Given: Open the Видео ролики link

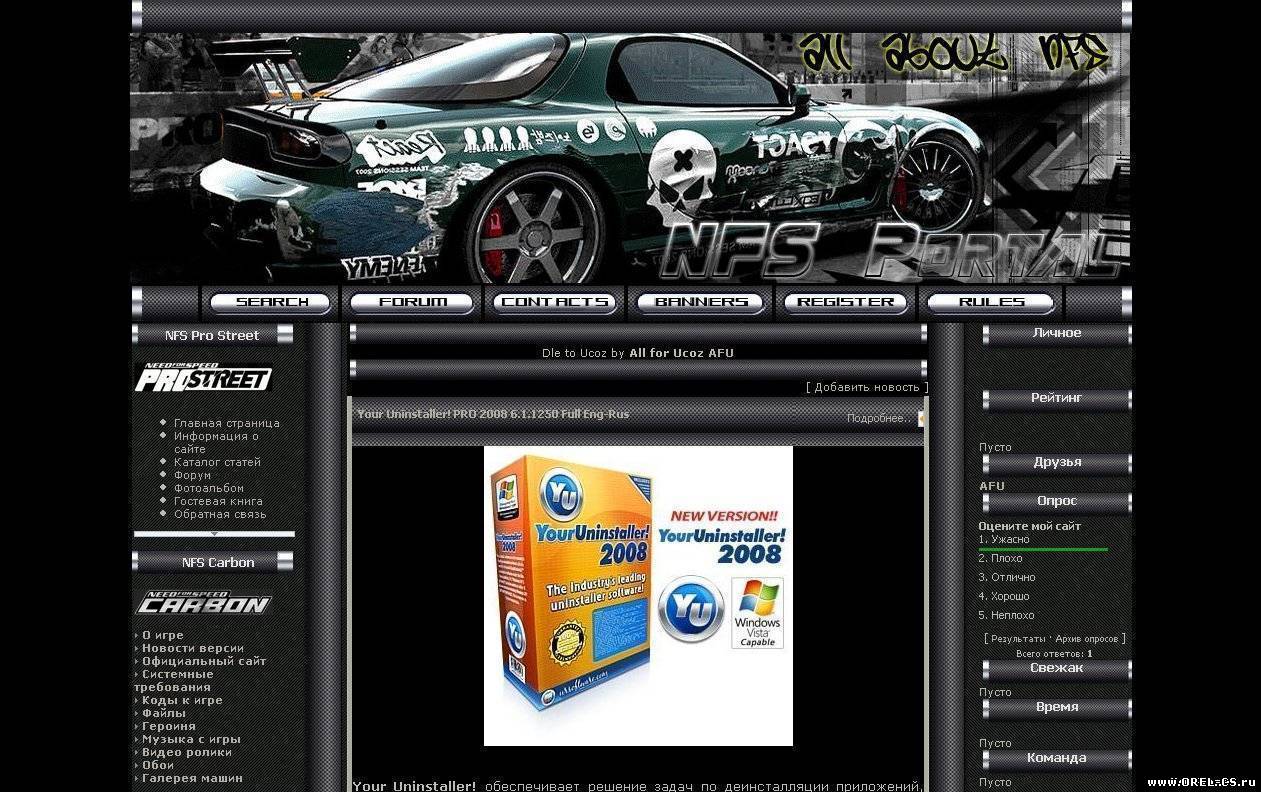Looking at the screenshot, I should pos(187,752).
